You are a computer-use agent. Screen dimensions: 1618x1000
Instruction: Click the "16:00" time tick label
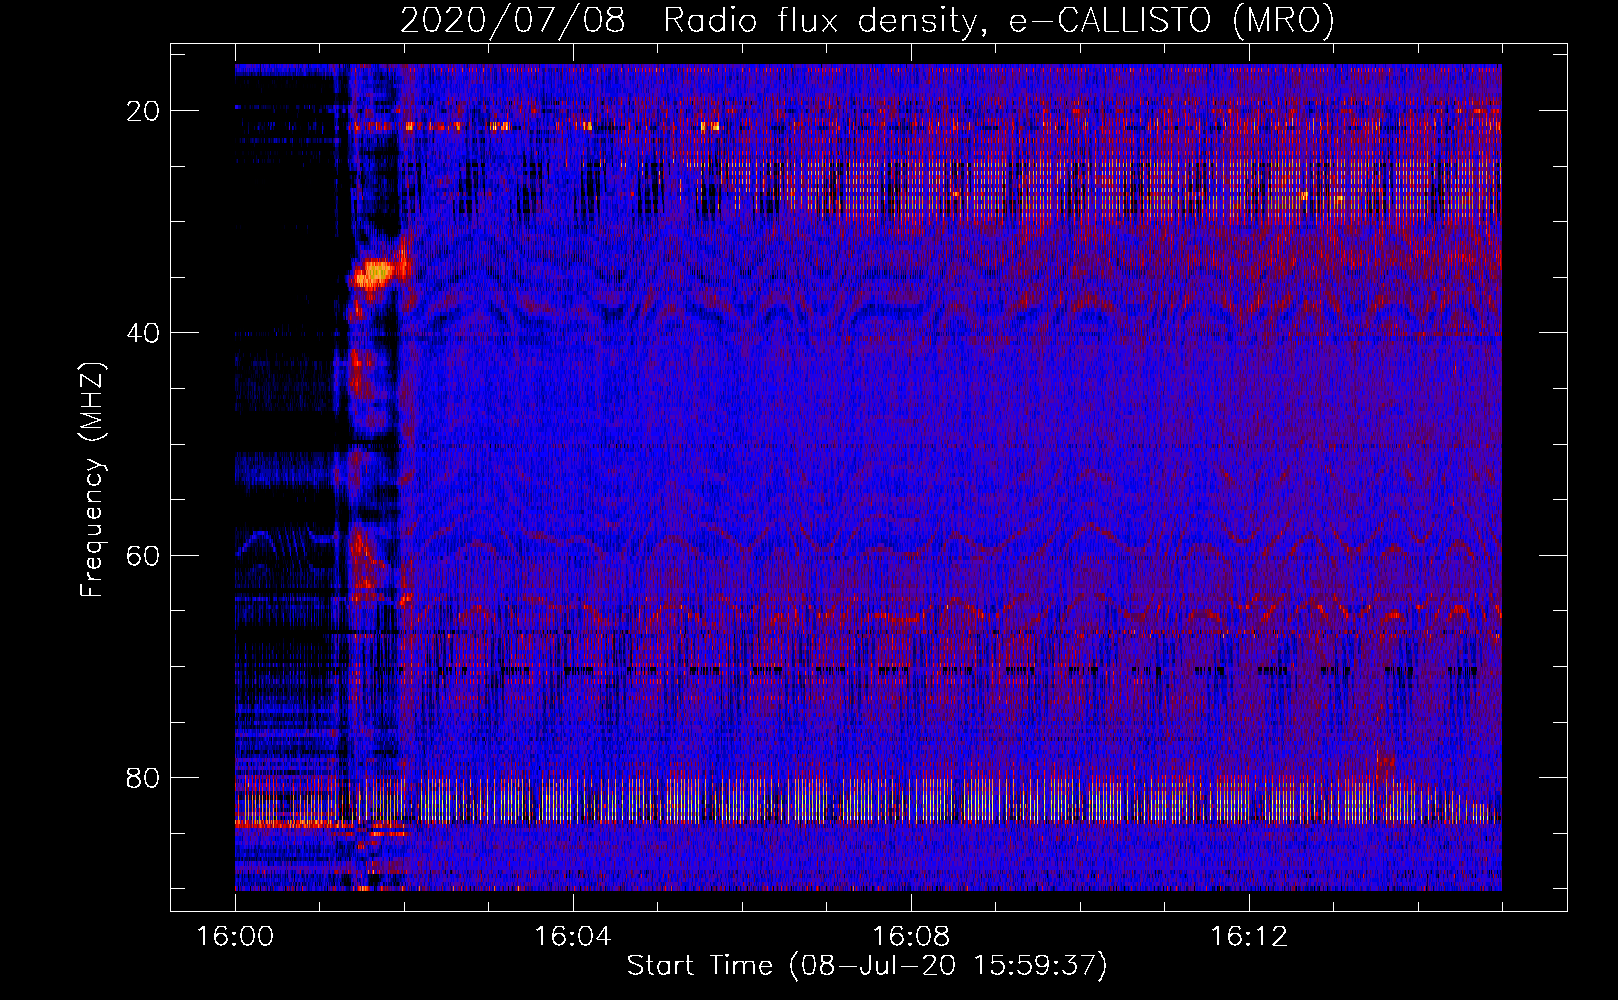pos(235,937)
